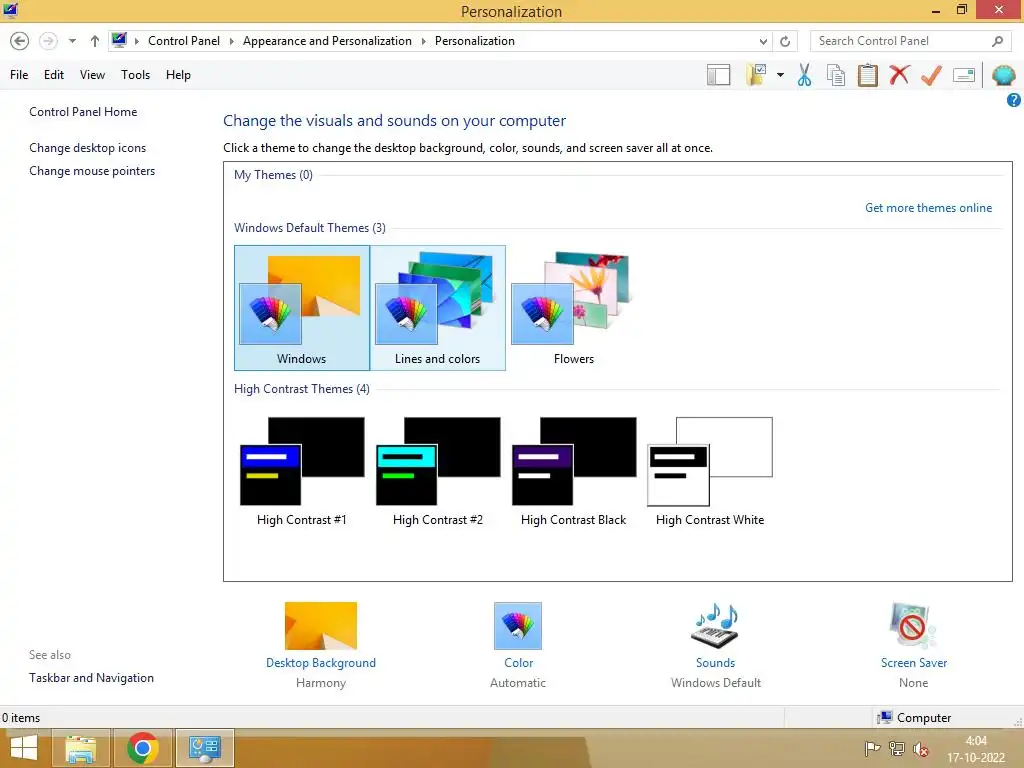Image resolution: width=1024 pixels, height=768 pixels.
Task: Refresh the Personalization page
Action: [785, 41]
